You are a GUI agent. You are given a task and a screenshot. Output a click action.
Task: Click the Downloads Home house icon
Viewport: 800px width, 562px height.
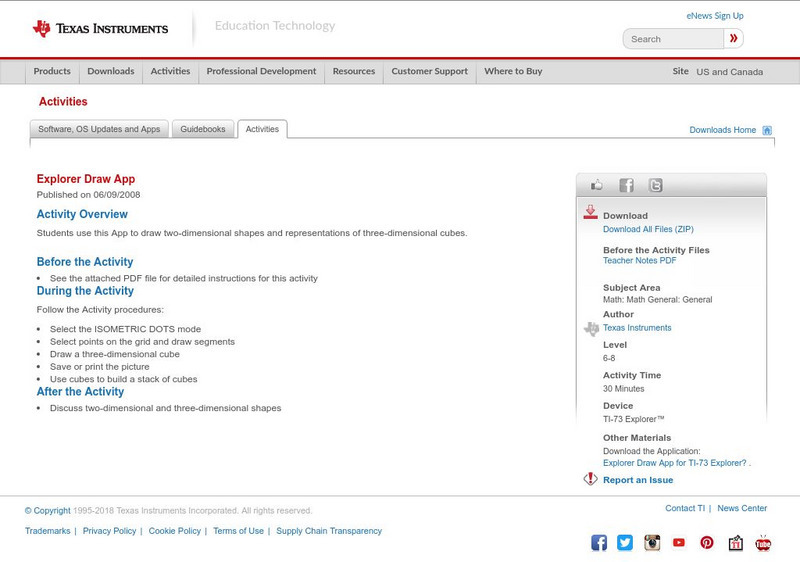767,130
